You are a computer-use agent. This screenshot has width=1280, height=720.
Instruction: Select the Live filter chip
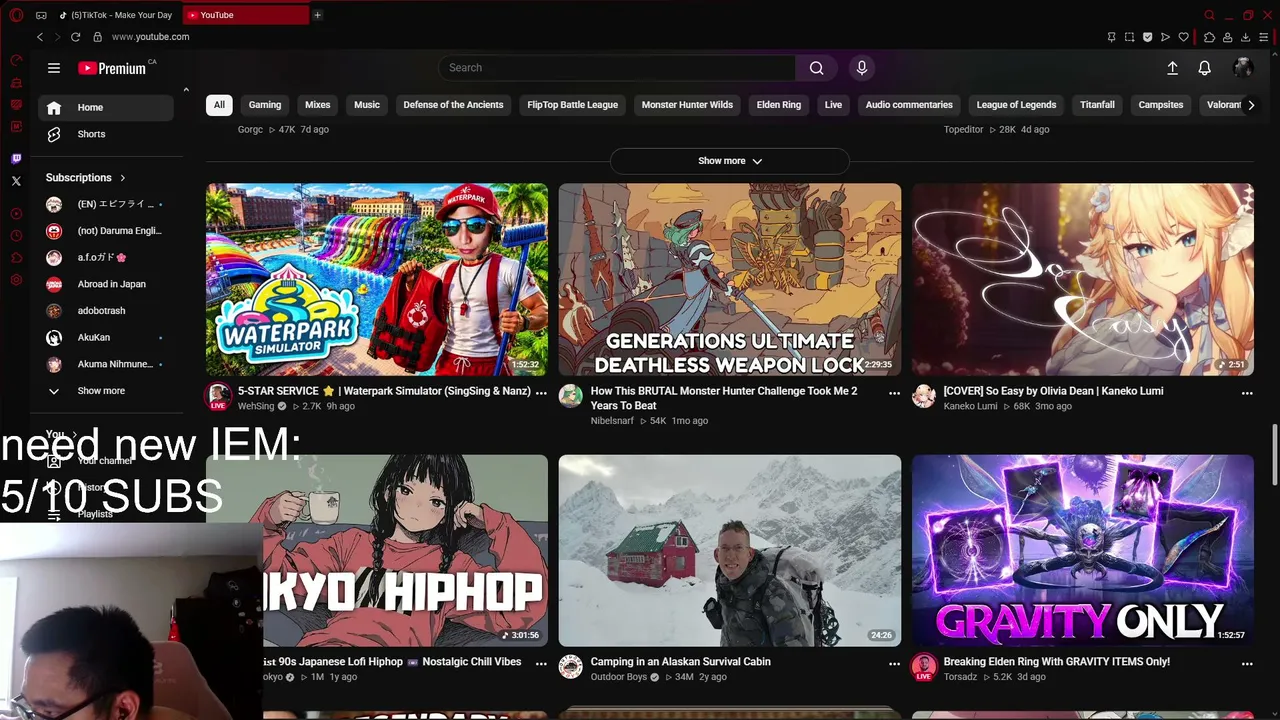(833, 105)
